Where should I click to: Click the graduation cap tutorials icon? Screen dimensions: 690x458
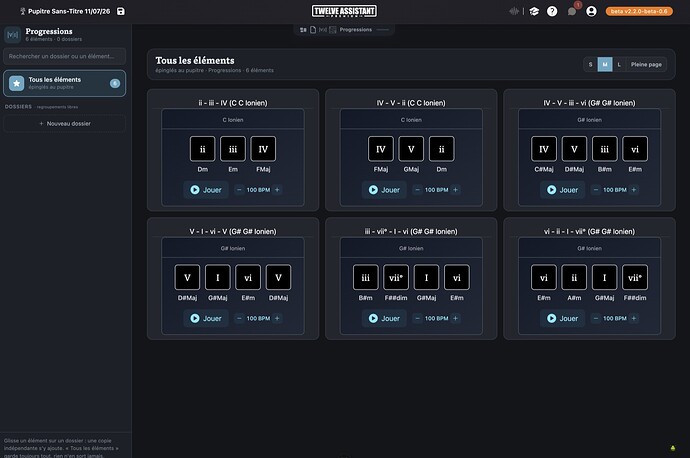534,11
